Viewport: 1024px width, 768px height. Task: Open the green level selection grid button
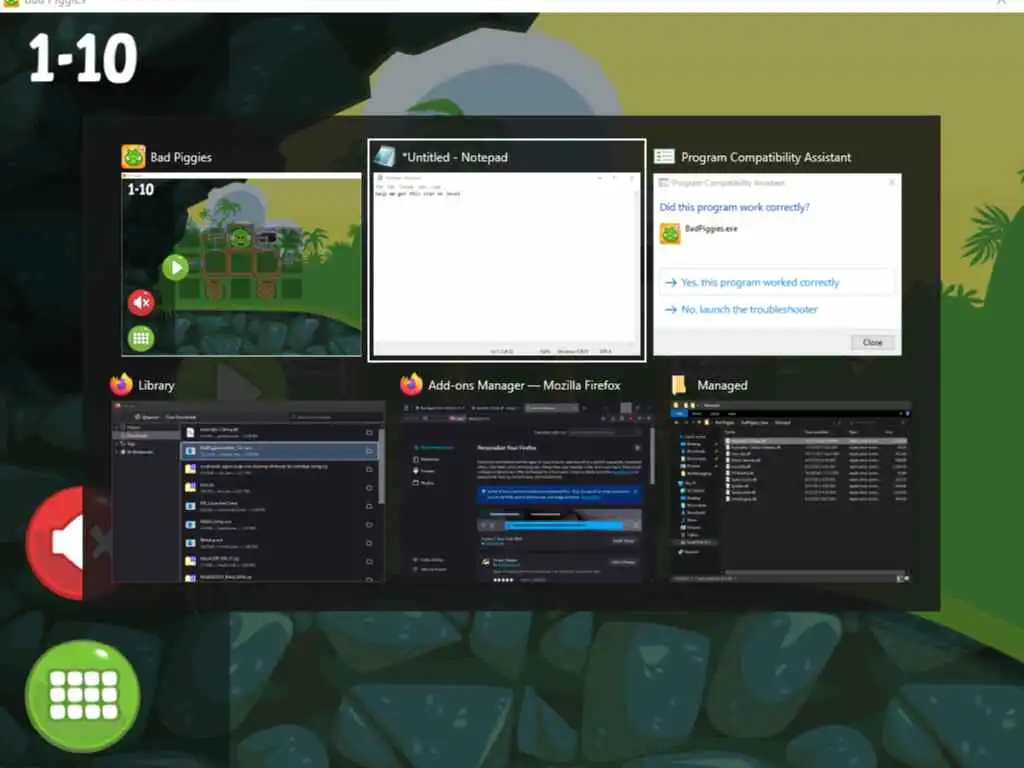(x=83, y=696)
